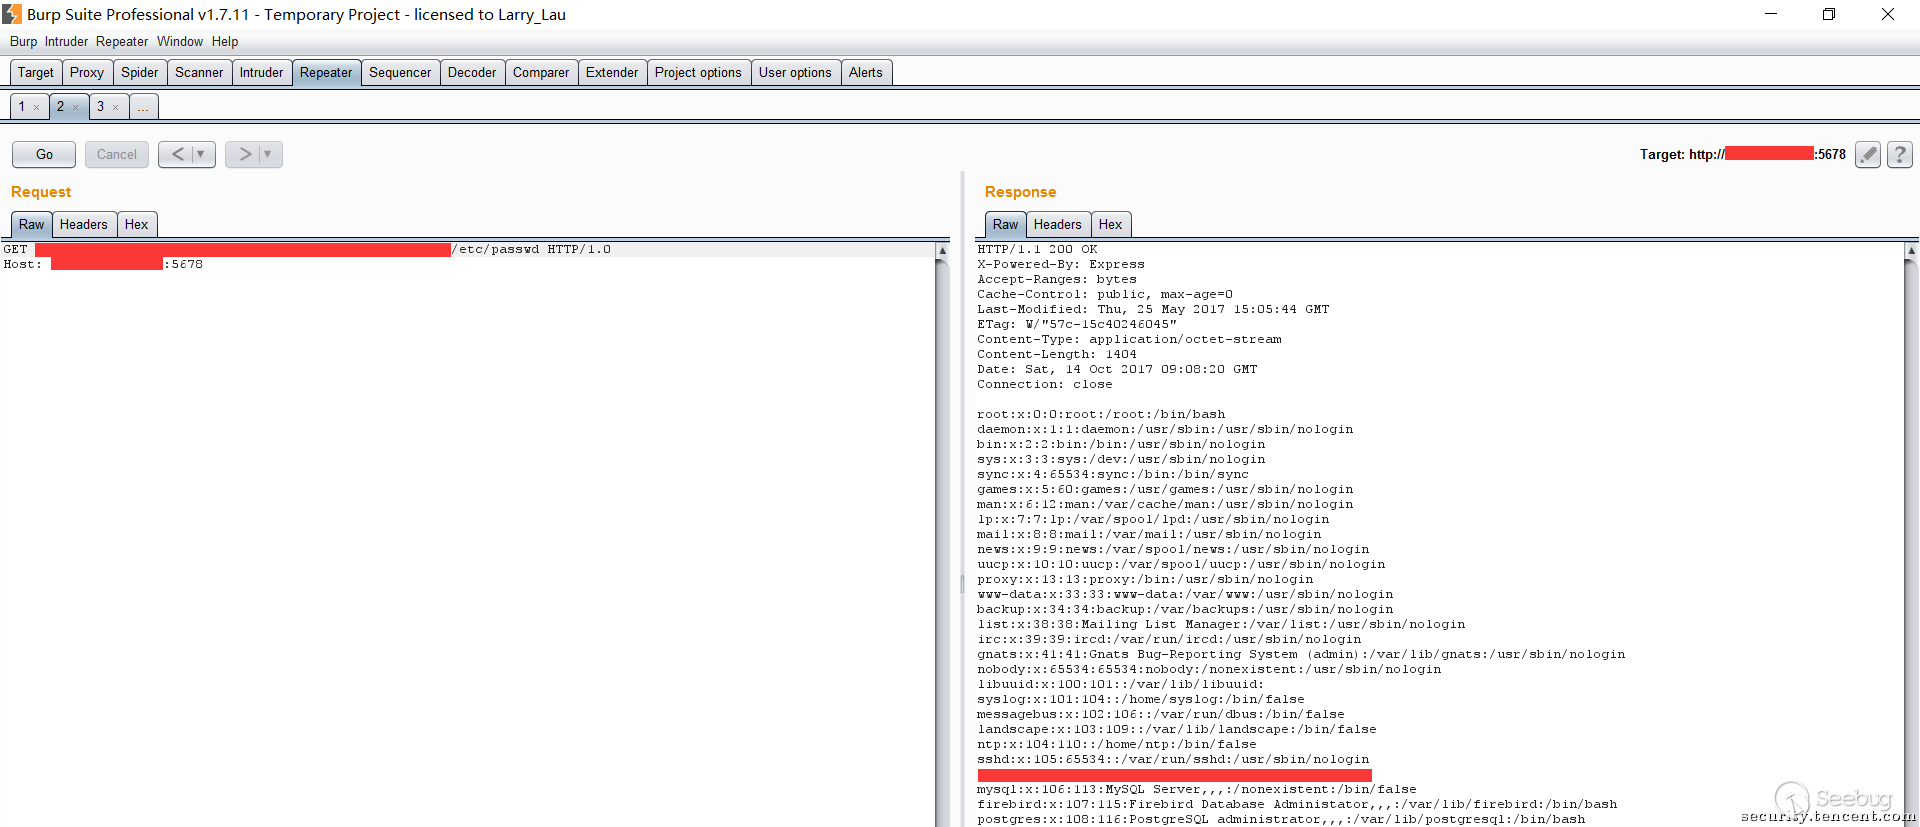
Task: Select Raw view in Response panel
Action: (1005, 224)
